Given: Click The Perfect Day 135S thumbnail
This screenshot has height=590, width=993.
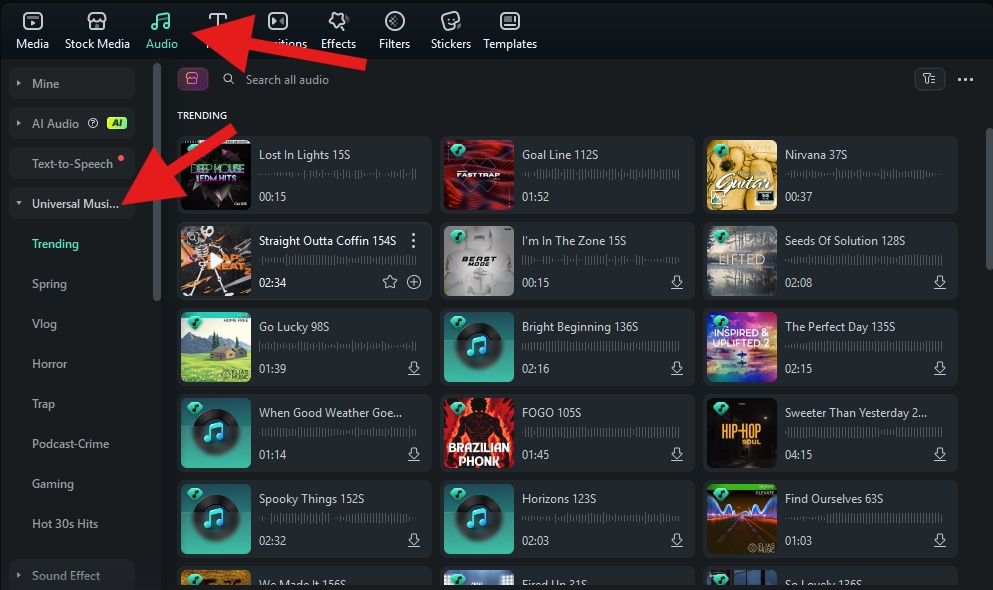Looking at the screenshot, I should tap(742, 347).
